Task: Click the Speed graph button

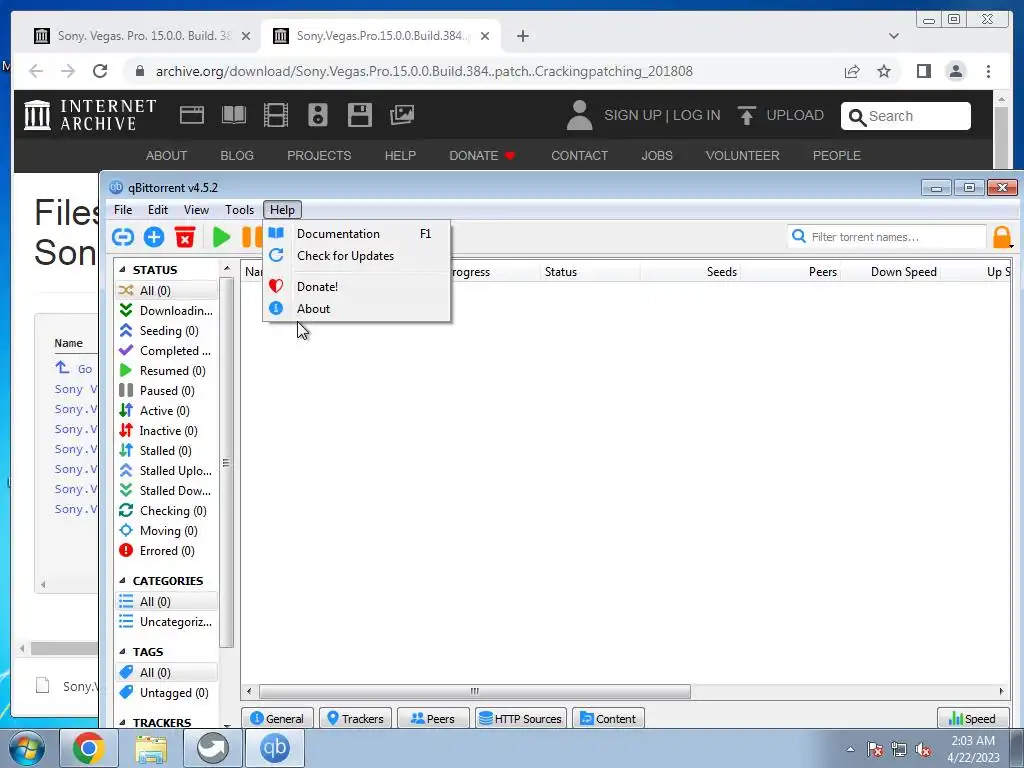Action: coord(973,718)
